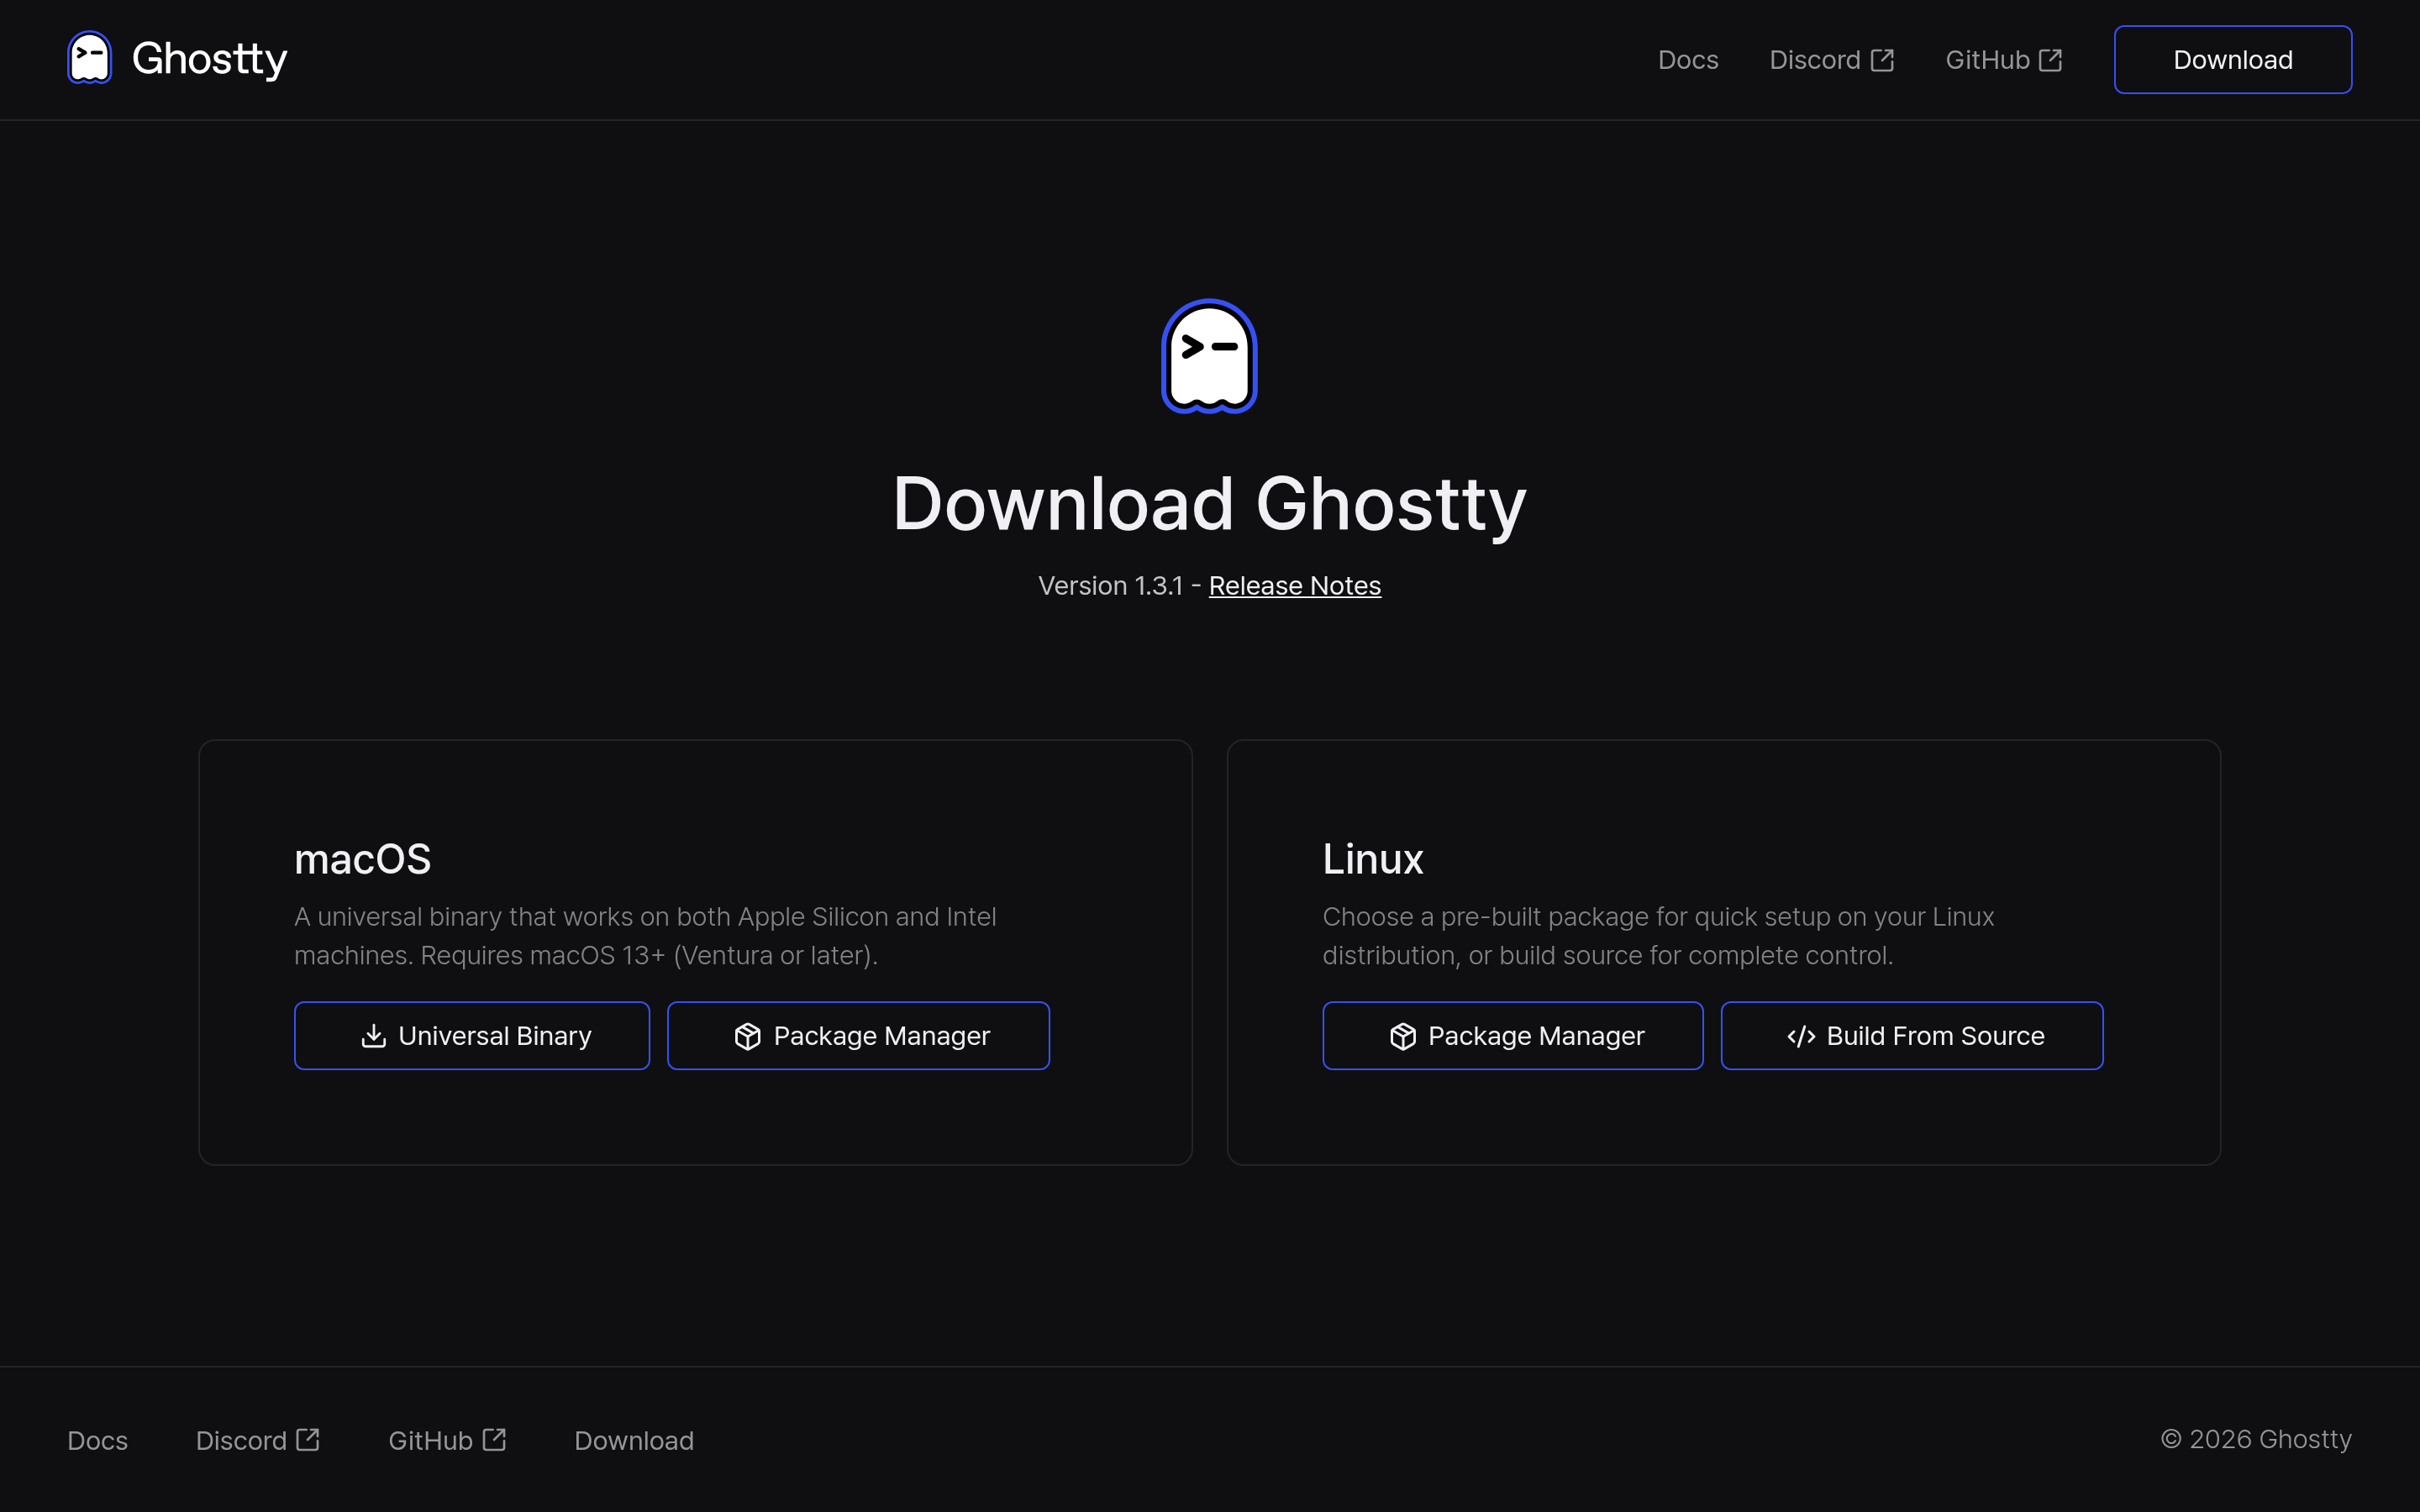This screenshot has height=1512, width=2420.
Task: Open the Release Notes link
Action: 1294,586
